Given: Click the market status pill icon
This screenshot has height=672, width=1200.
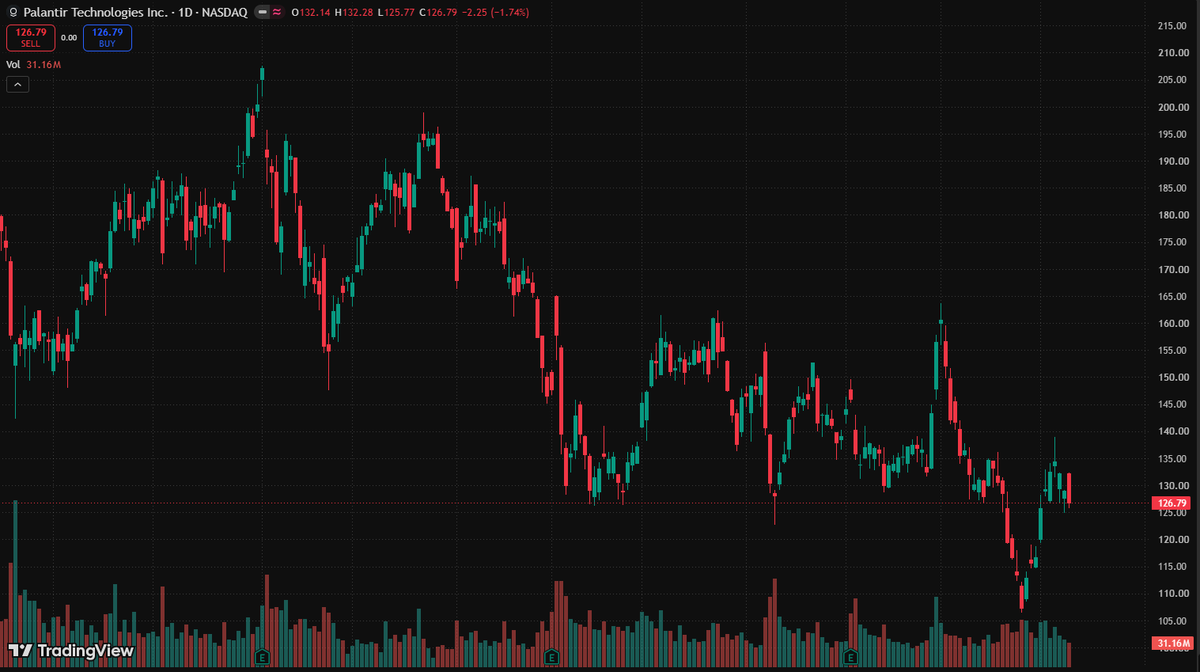Looking at the screenshot, I should coord(261,12).
